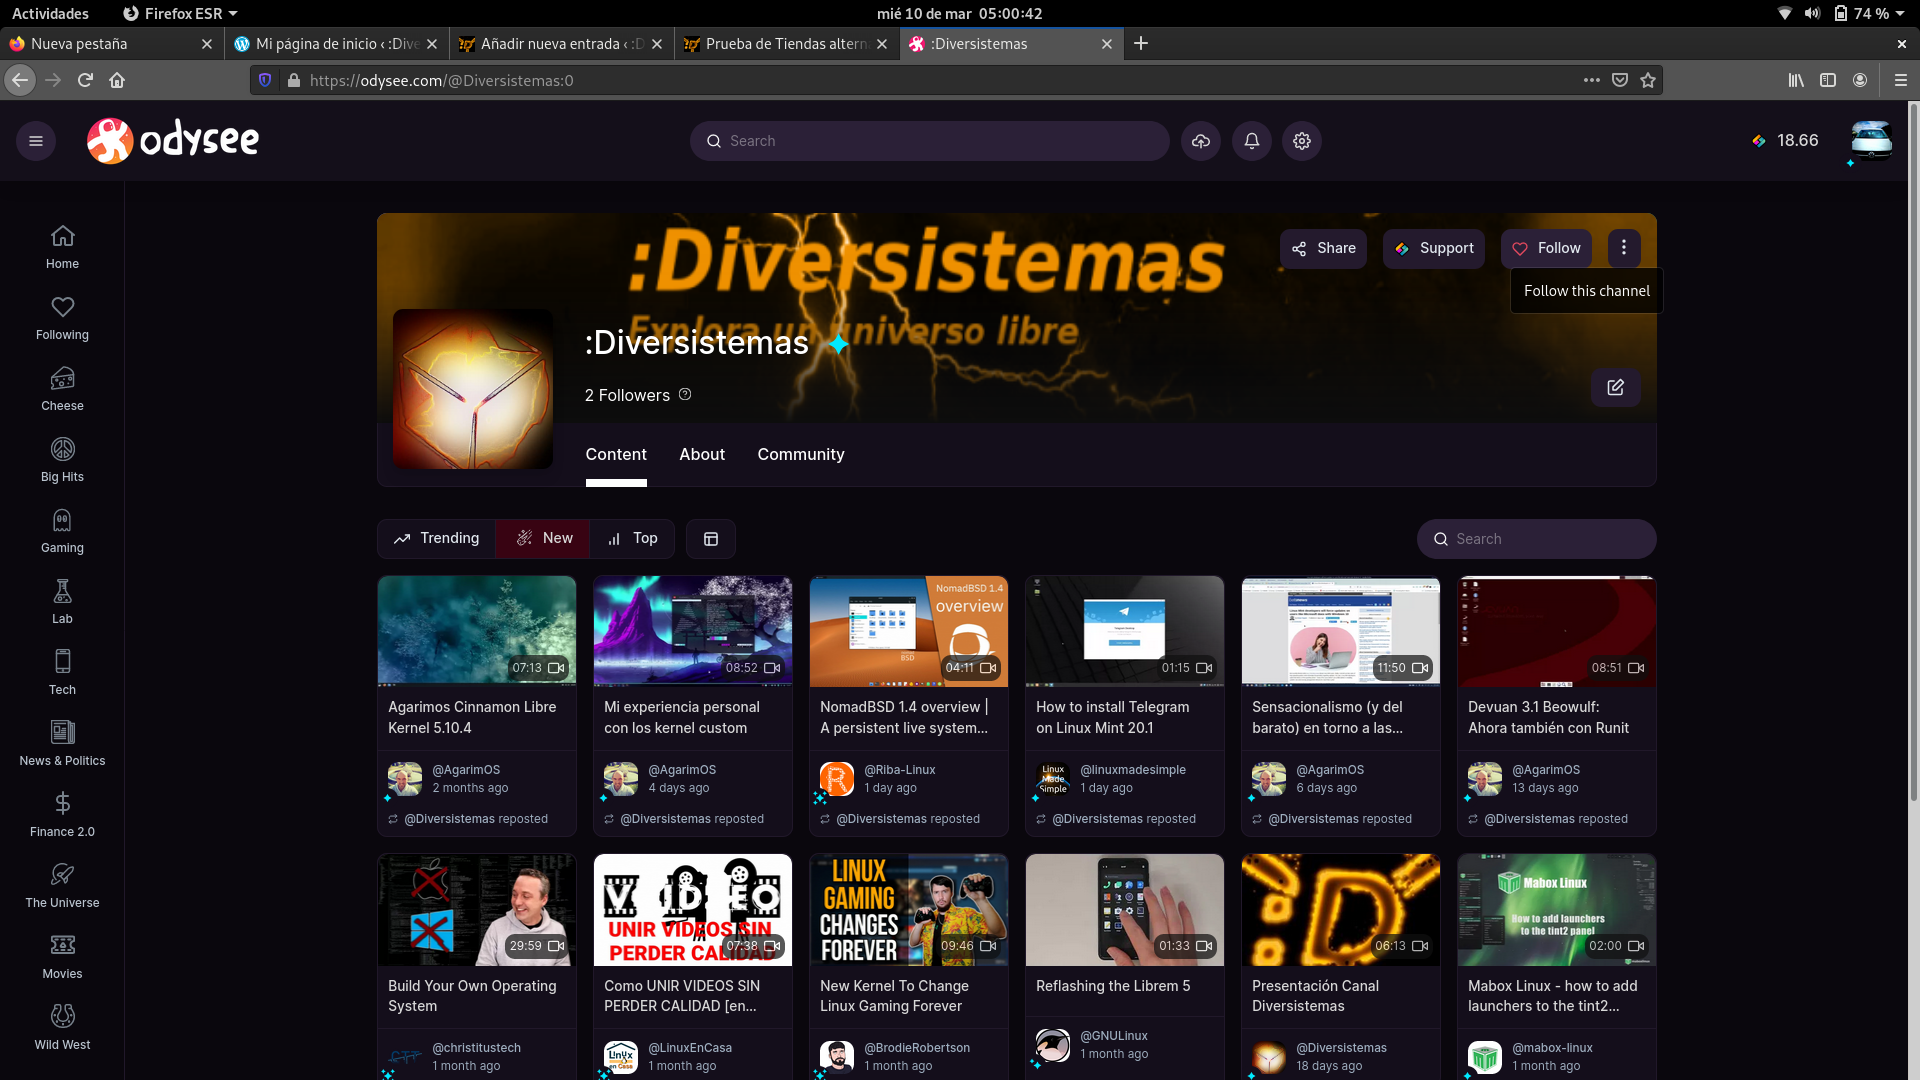The width and height of the screenshot is (1920, 1080).
Task: Toggle the content filter options button
Action: click(711, 539)
